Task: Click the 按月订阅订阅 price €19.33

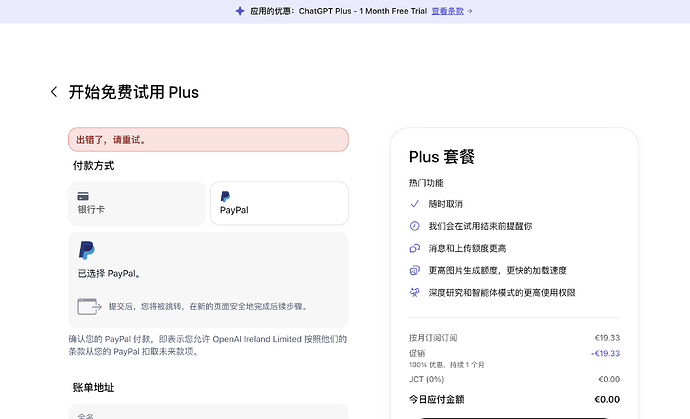Action: pyautogui.click(x=607, y=338)
